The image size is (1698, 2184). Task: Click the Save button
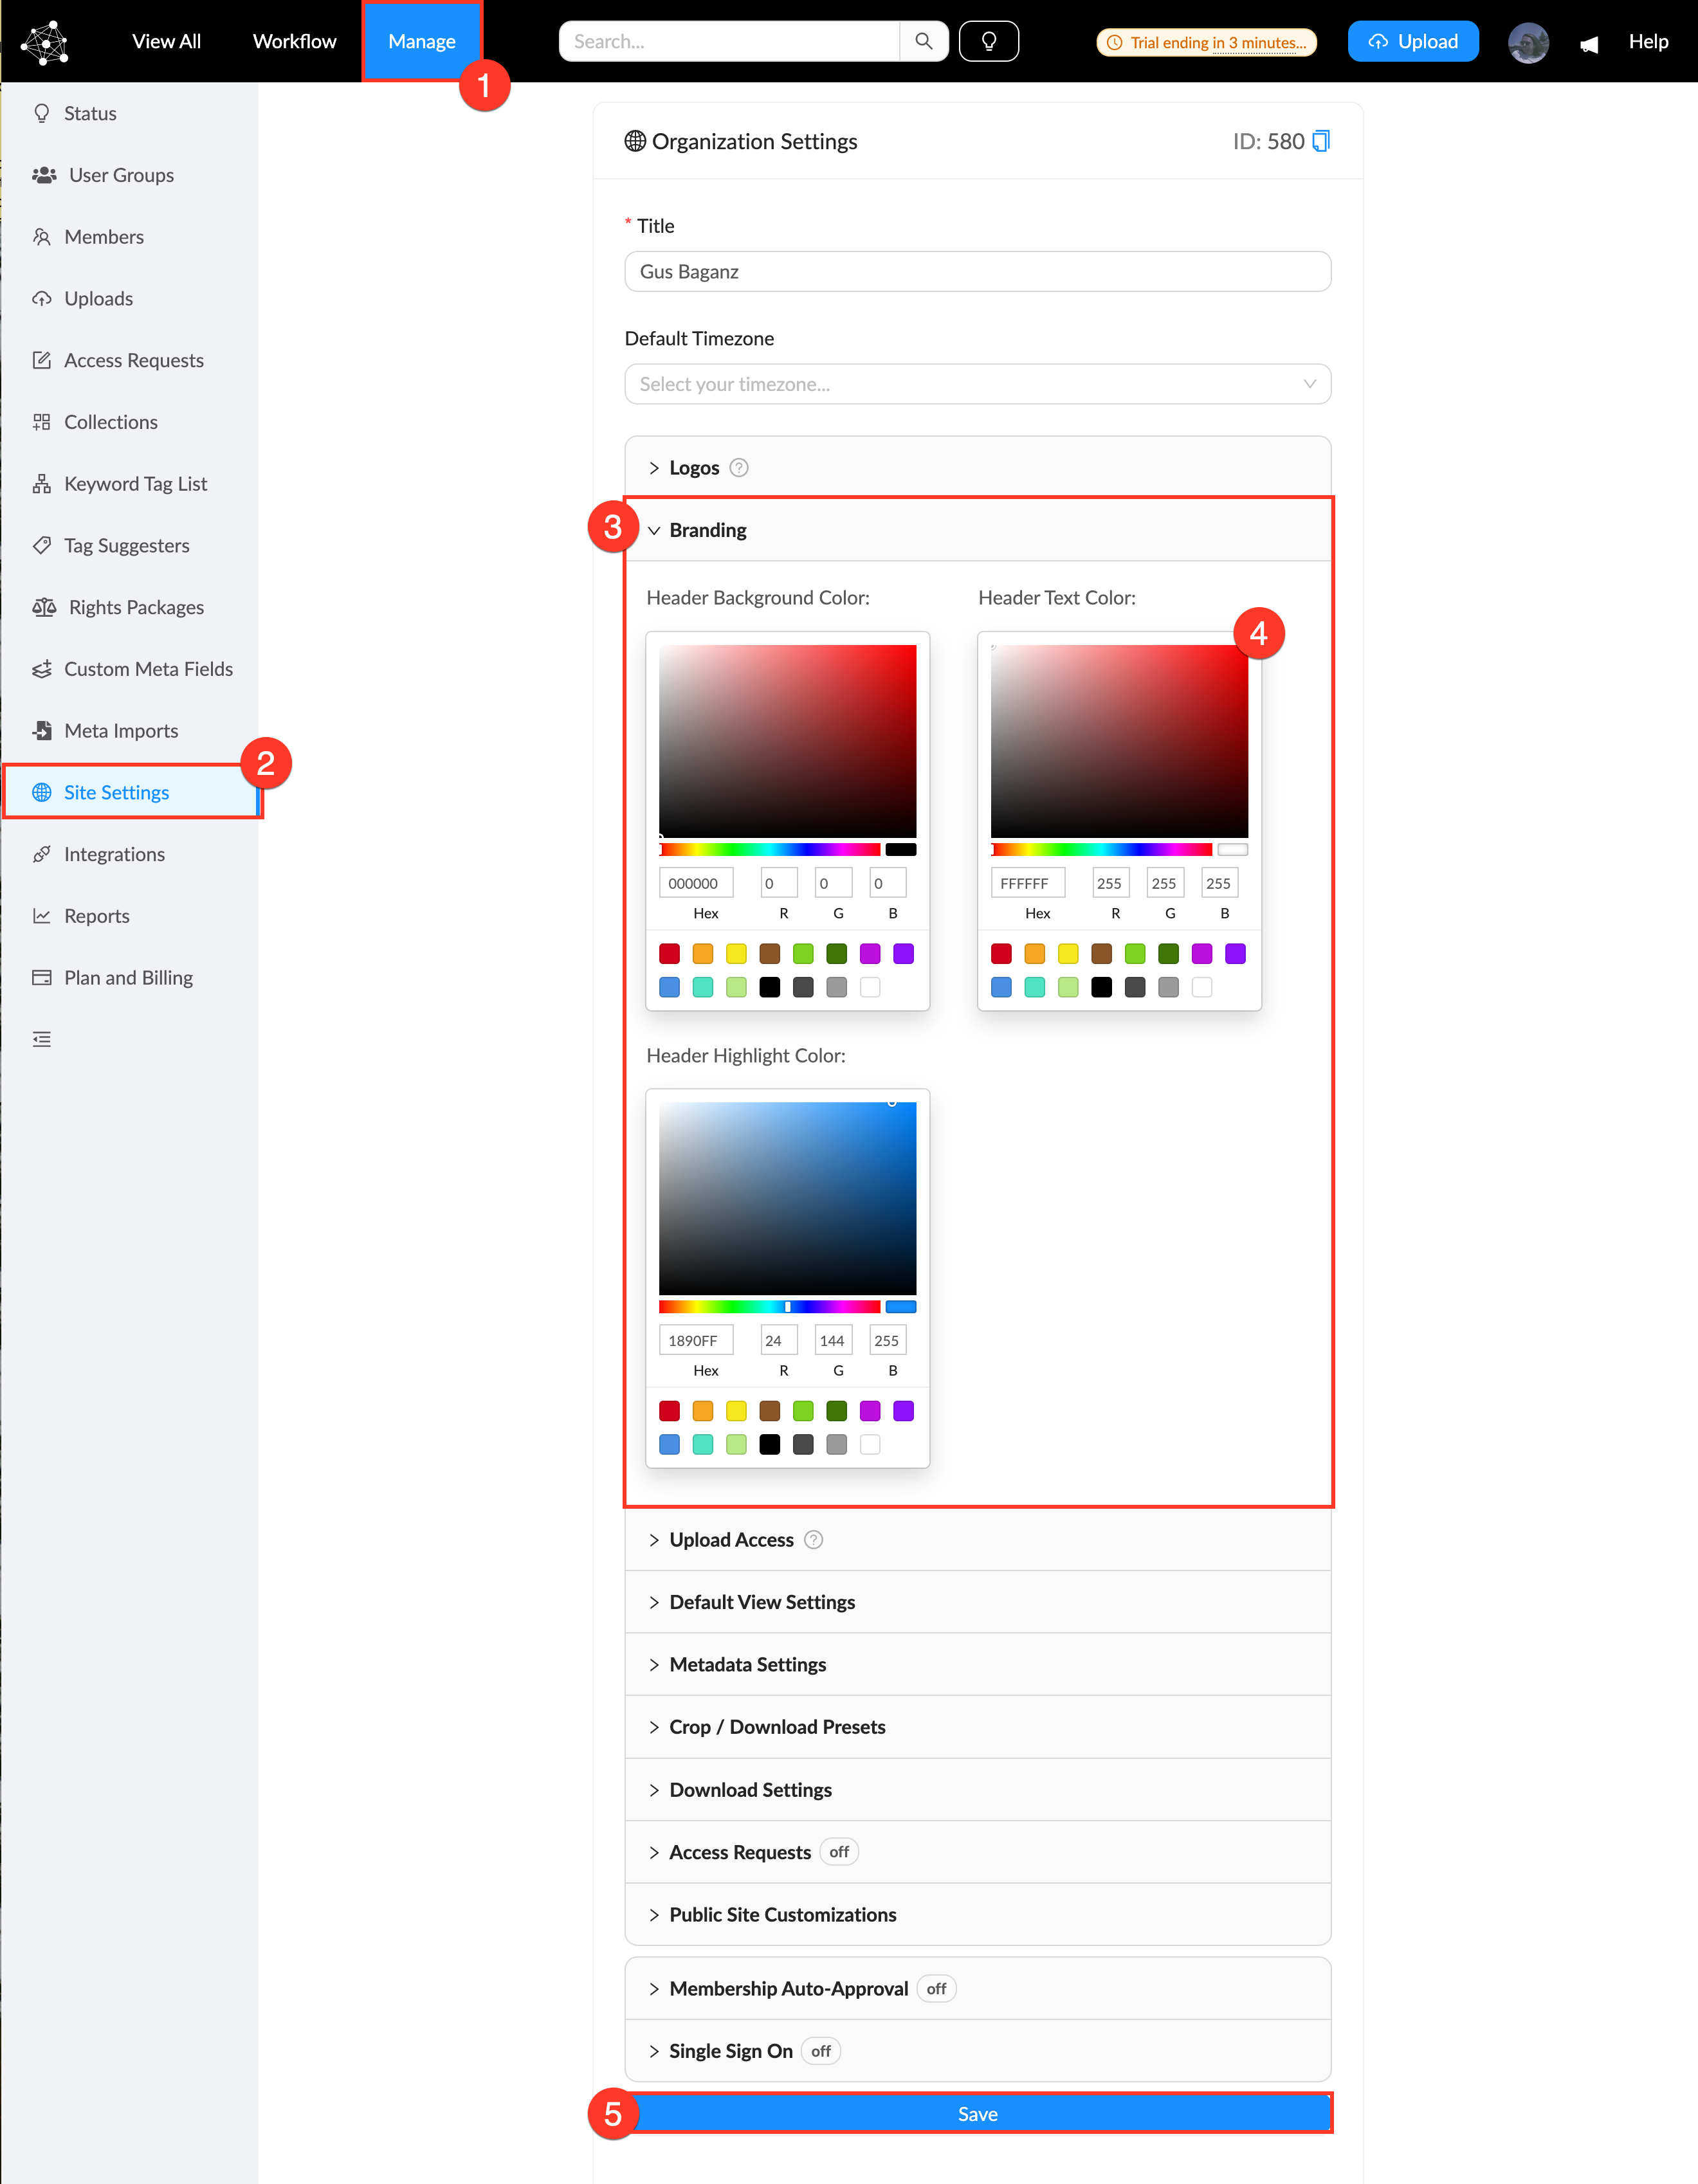click(978, 2113)
